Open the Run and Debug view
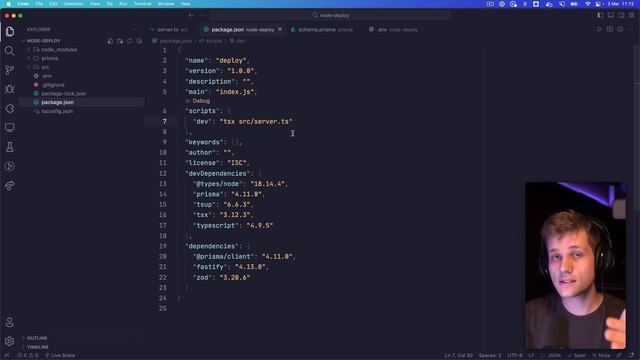The width and height of the screenshot is (640, 360). (x=10, y=89)
